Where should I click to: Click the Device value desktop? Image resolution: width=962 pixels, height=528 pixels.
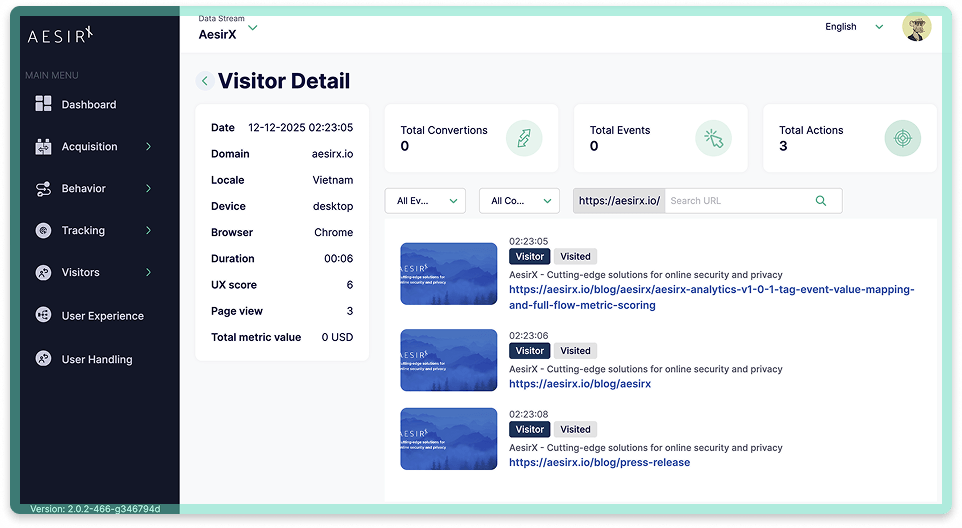coord(333,207)
